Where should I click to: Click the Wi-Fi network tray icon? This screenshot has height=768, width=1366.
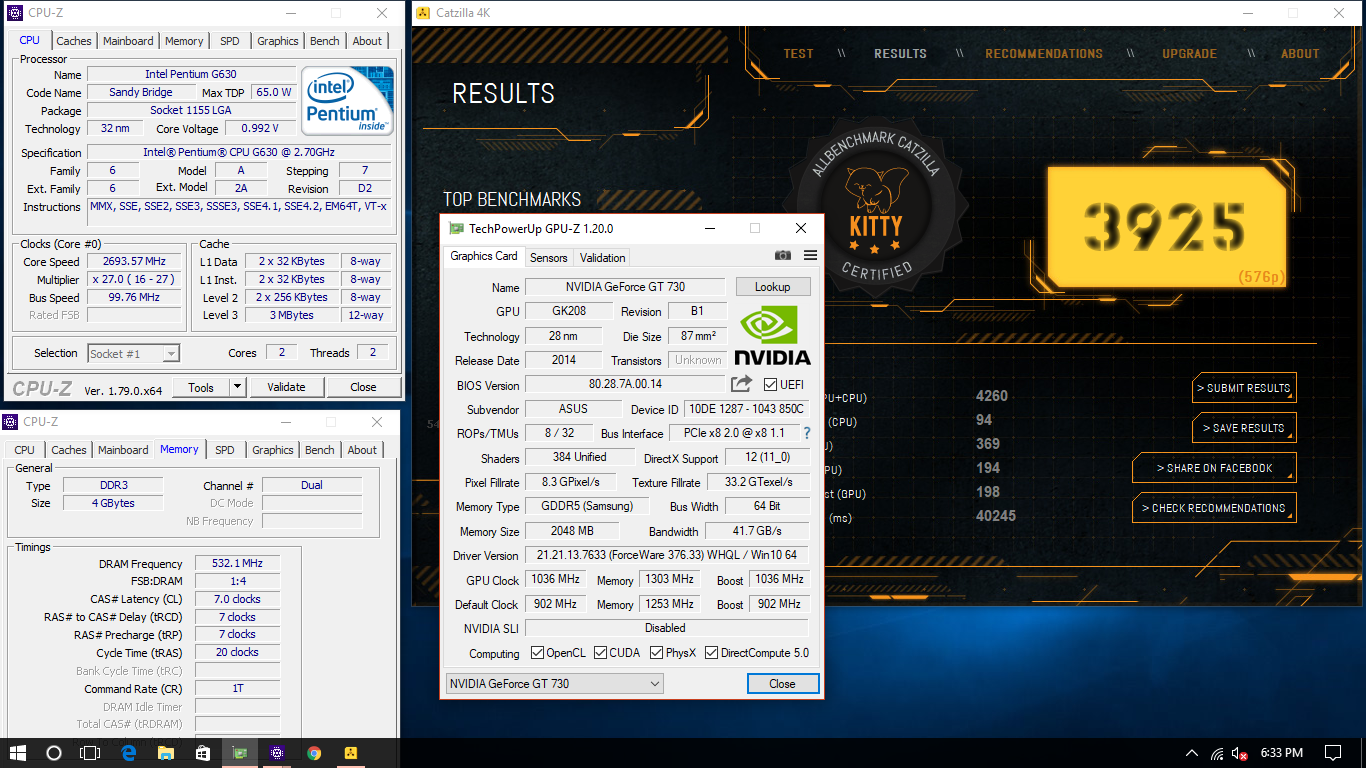[x=1217, y=753]
